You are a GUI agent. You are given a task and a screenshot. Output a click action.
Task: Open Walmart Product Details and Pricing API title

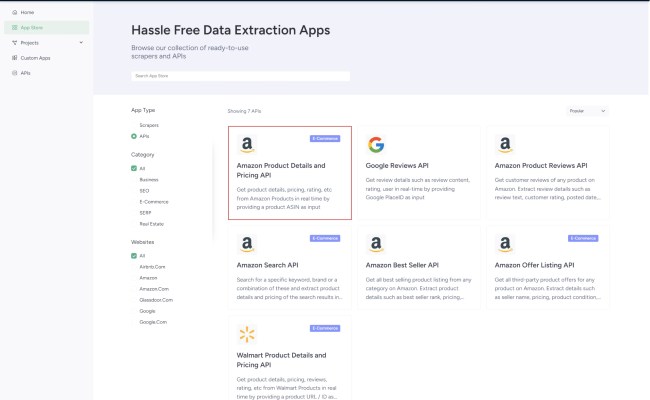click(281, 360)
